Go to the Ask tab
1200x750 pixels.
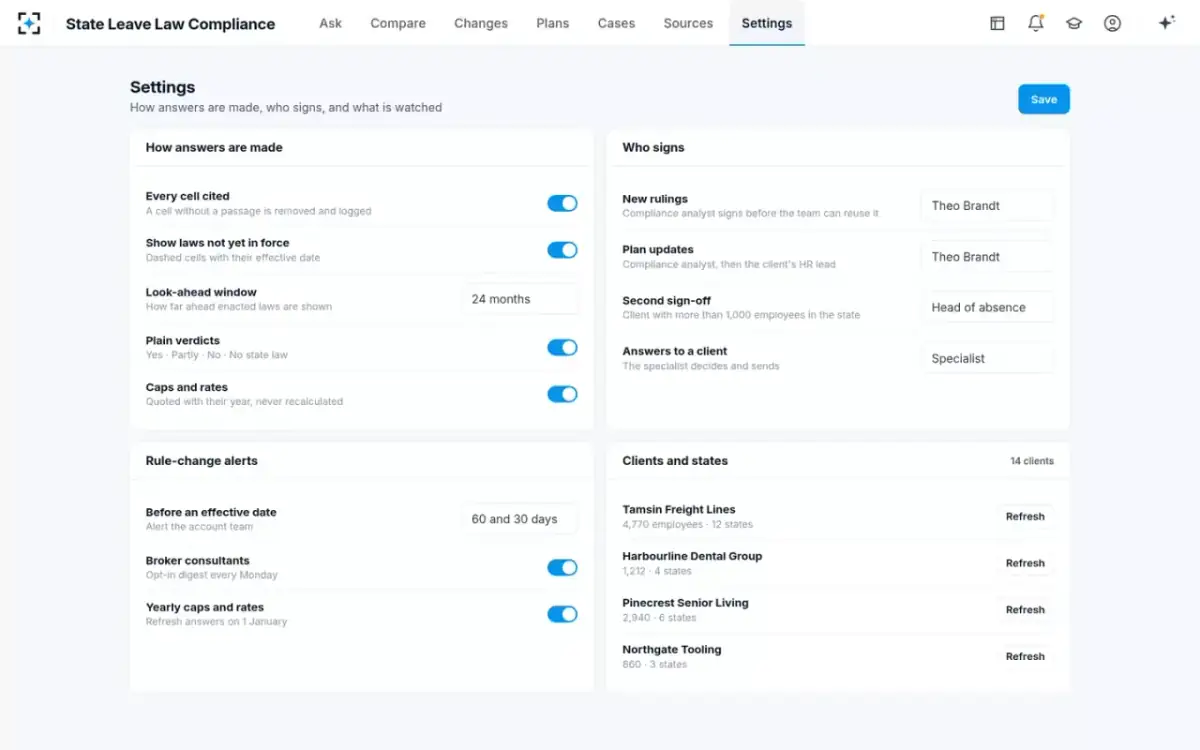point(330,23)
